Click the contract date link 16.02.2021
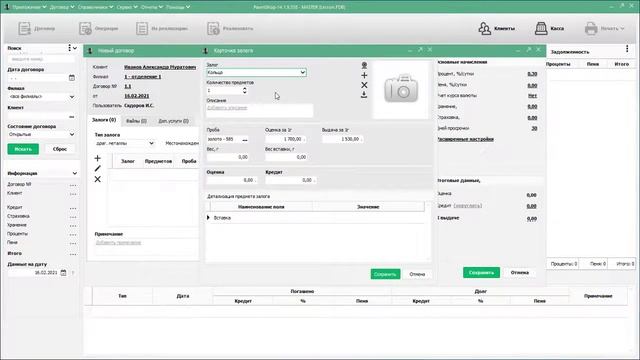Screen dimensions: 640x360 [137, 96]
